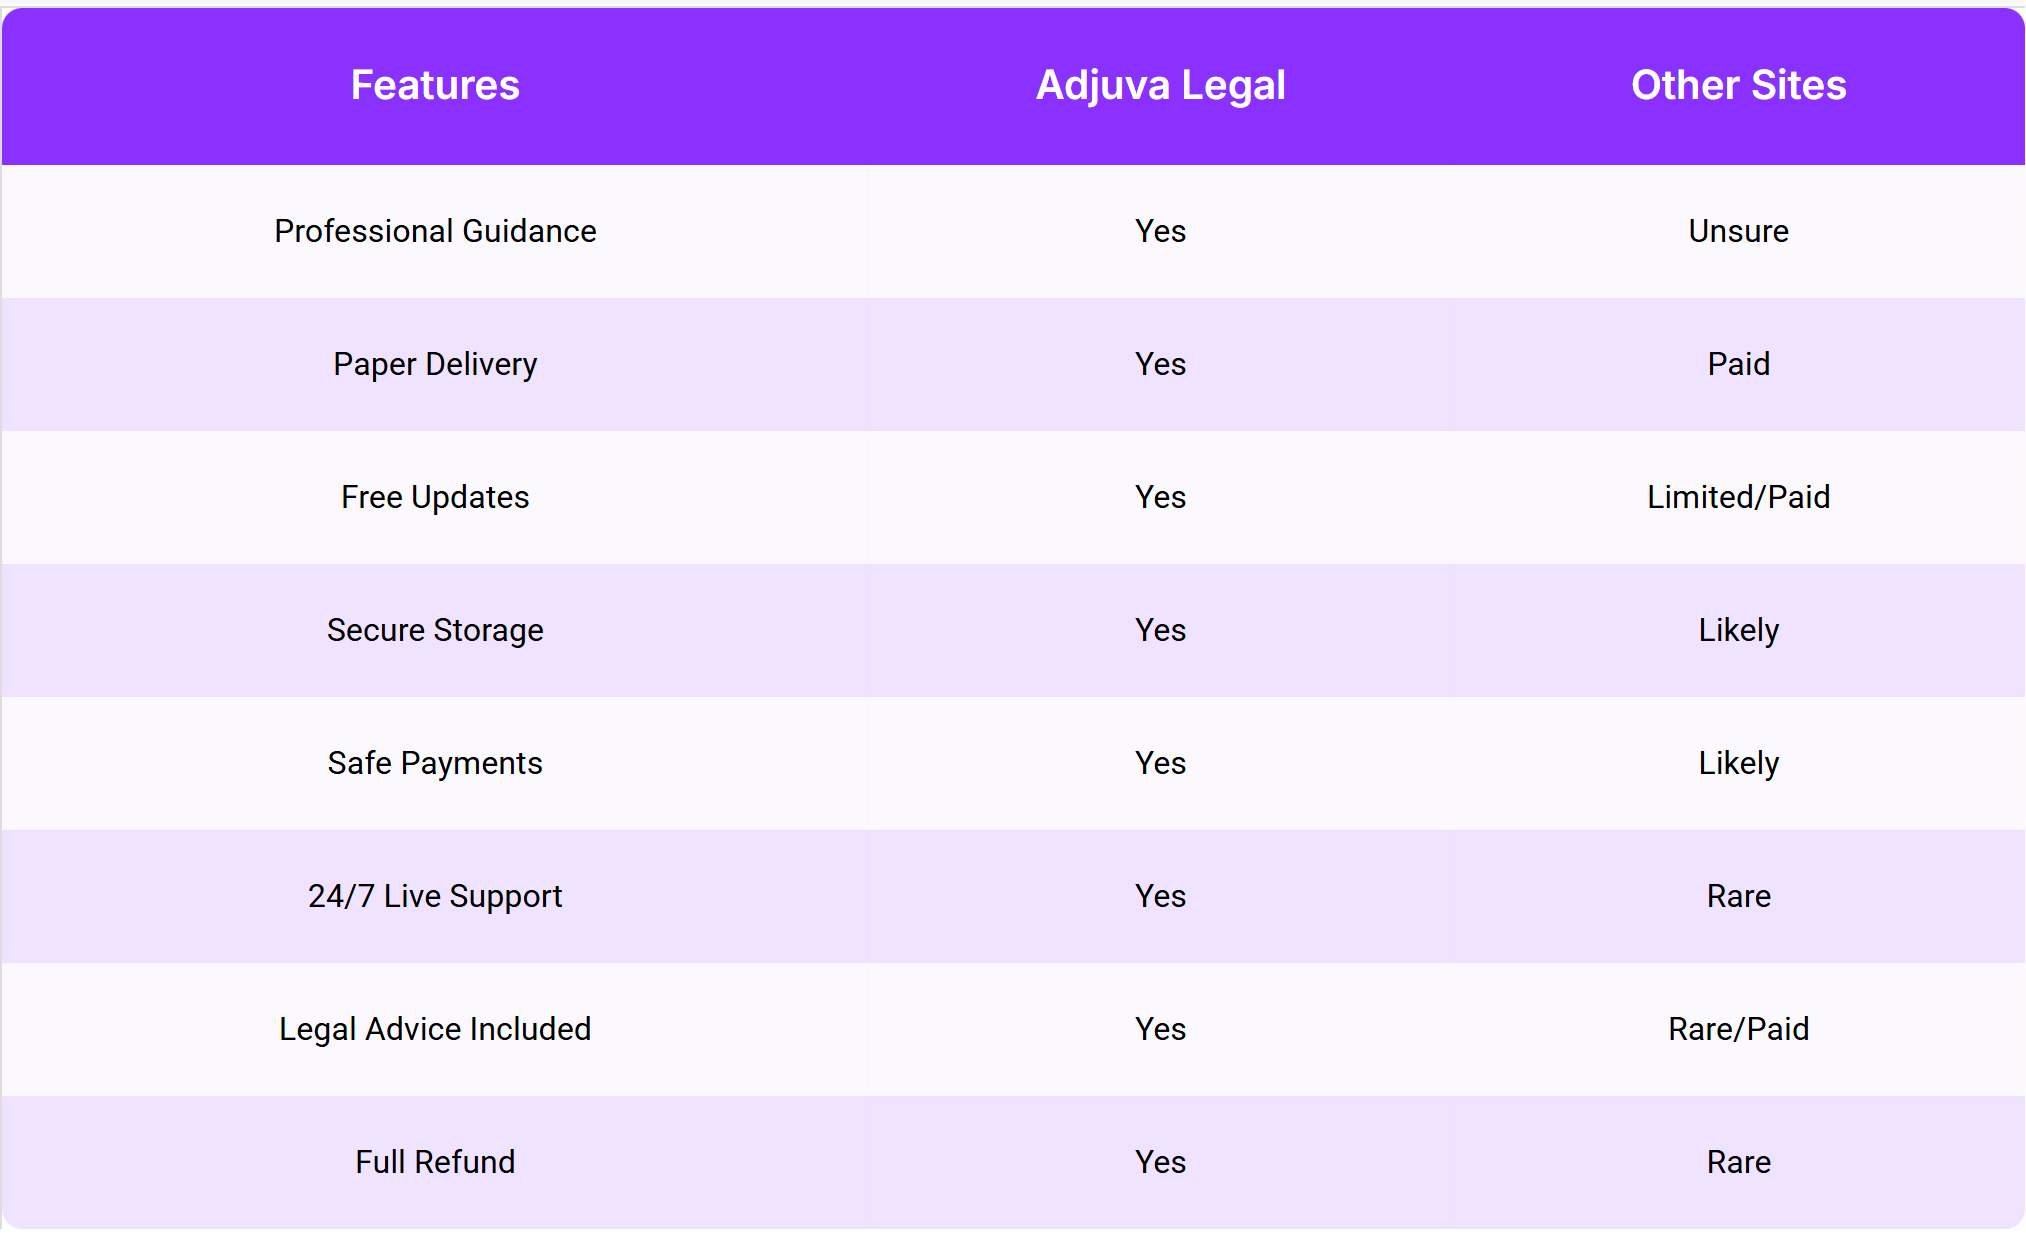Click the Adjuva Legal column header

pyautogui.click(x=1160, y=86)
